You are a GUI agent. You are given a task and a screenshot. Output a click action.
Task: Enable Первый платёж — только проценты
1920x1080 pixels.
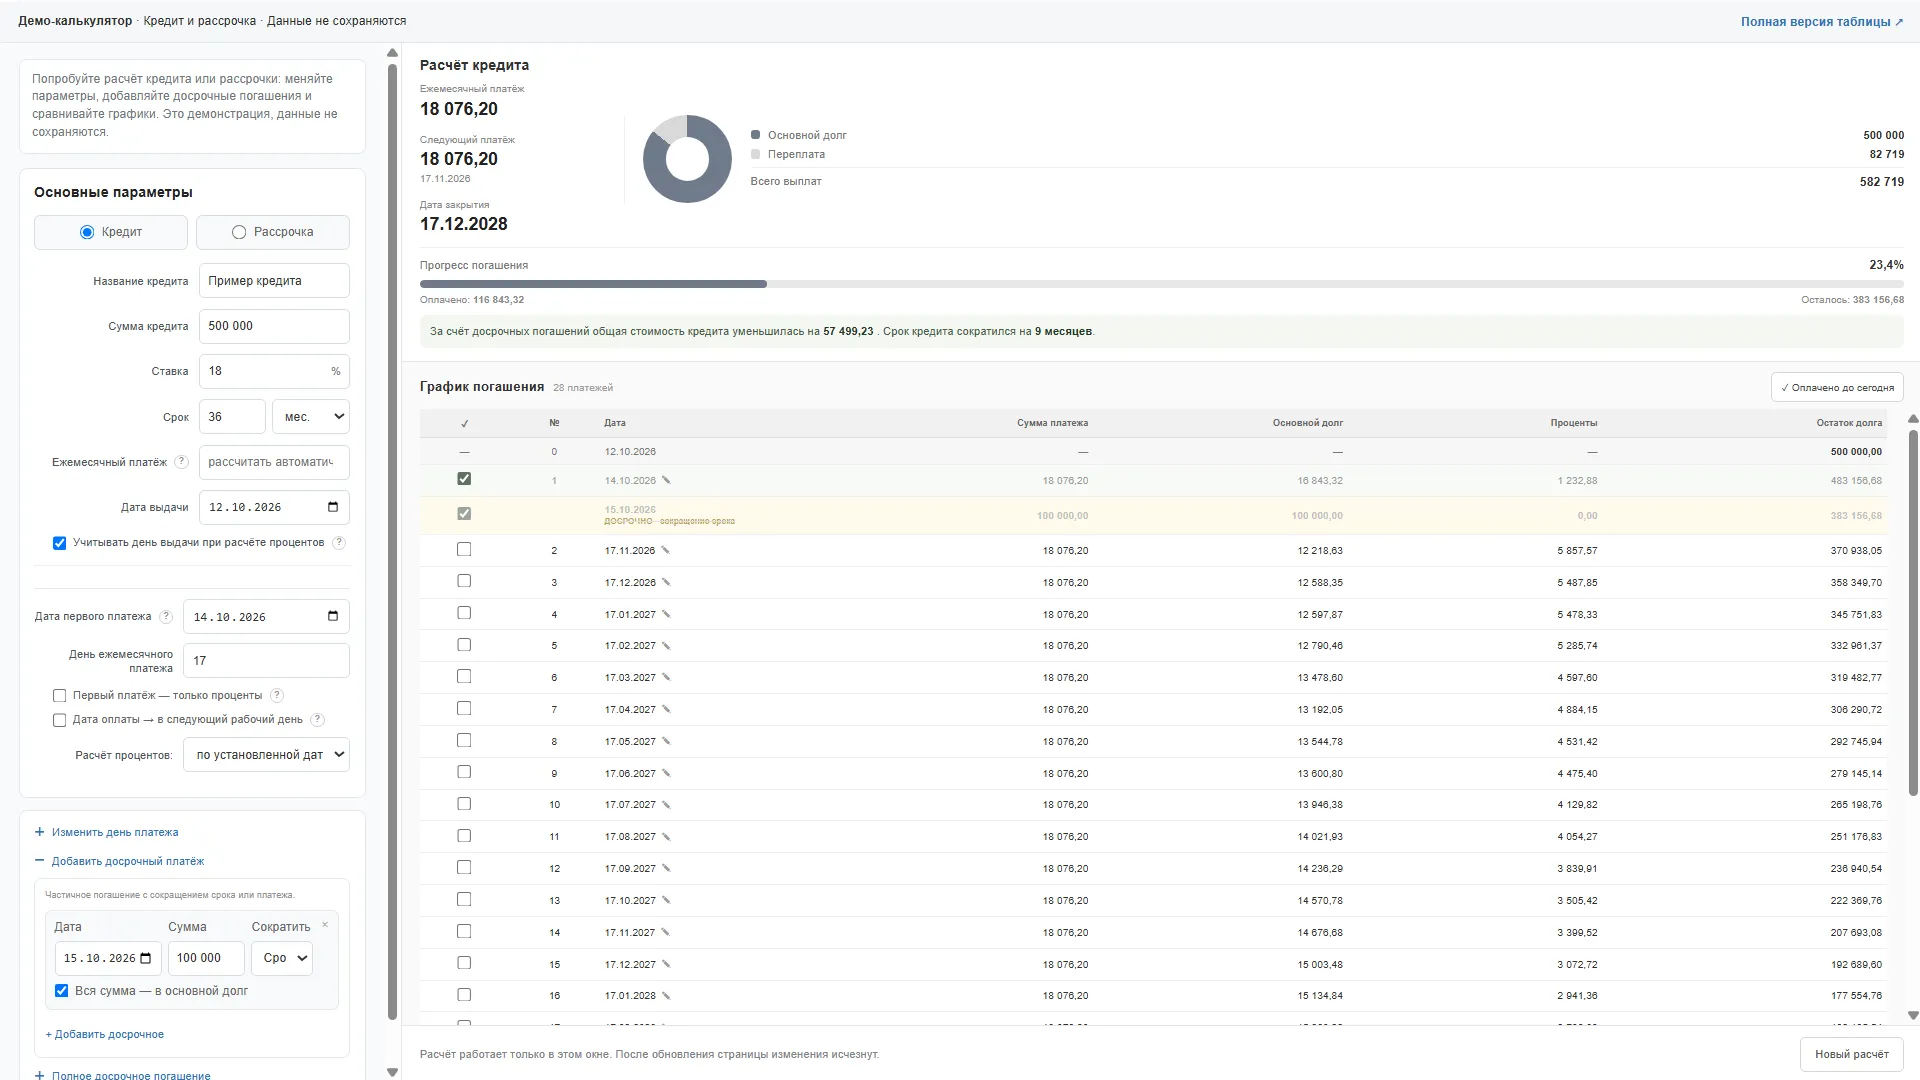pyautogui.click(x=59, y=696)
